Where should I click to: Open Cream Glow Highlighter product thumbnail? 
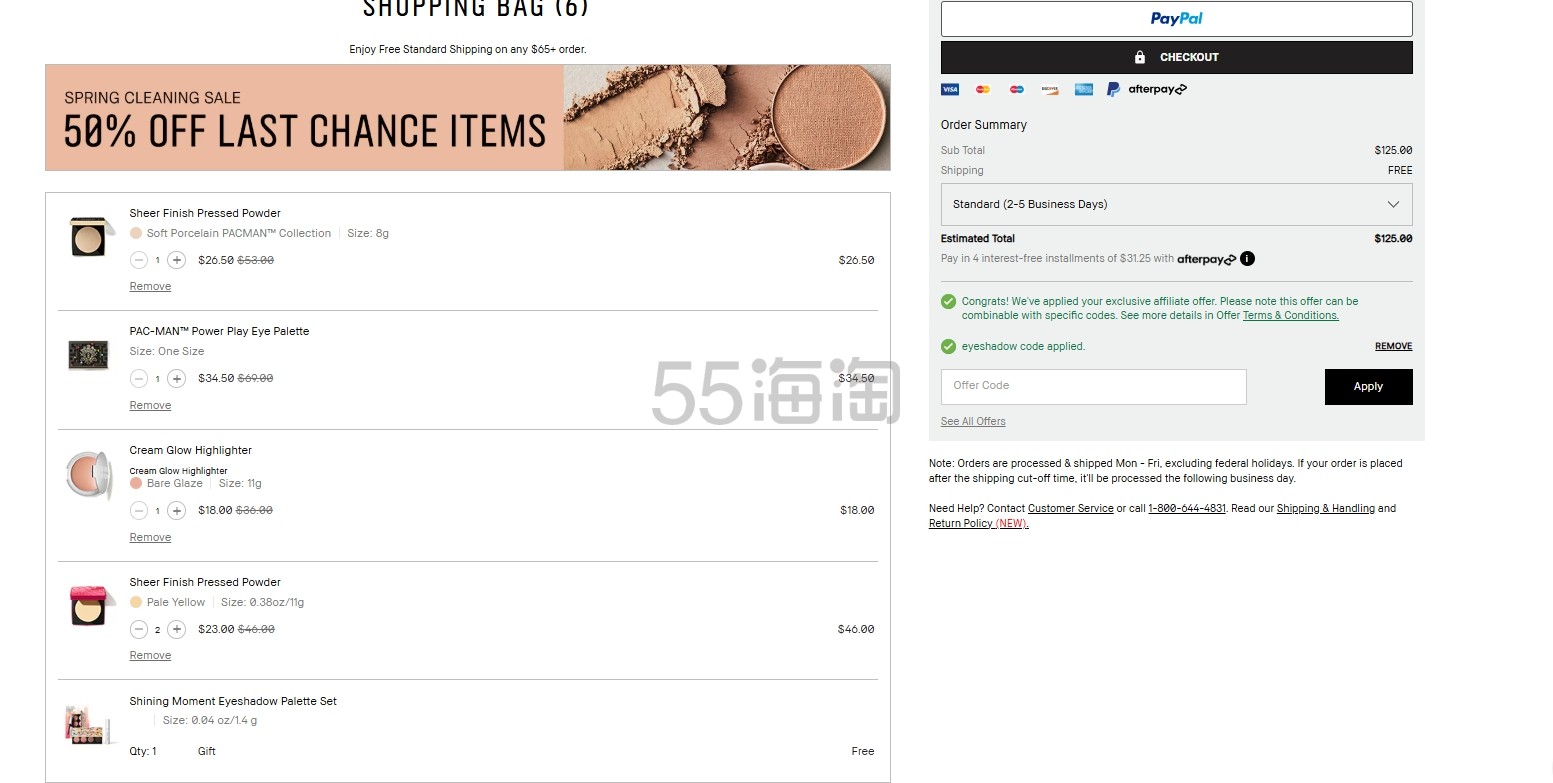click(88, 475)
